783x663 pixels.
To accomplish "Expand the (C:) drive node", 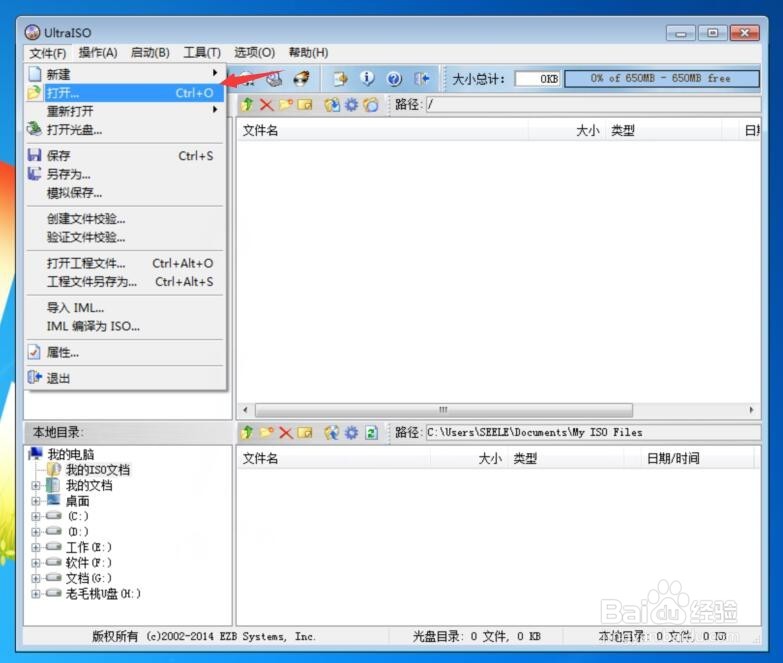I will 35,516.
